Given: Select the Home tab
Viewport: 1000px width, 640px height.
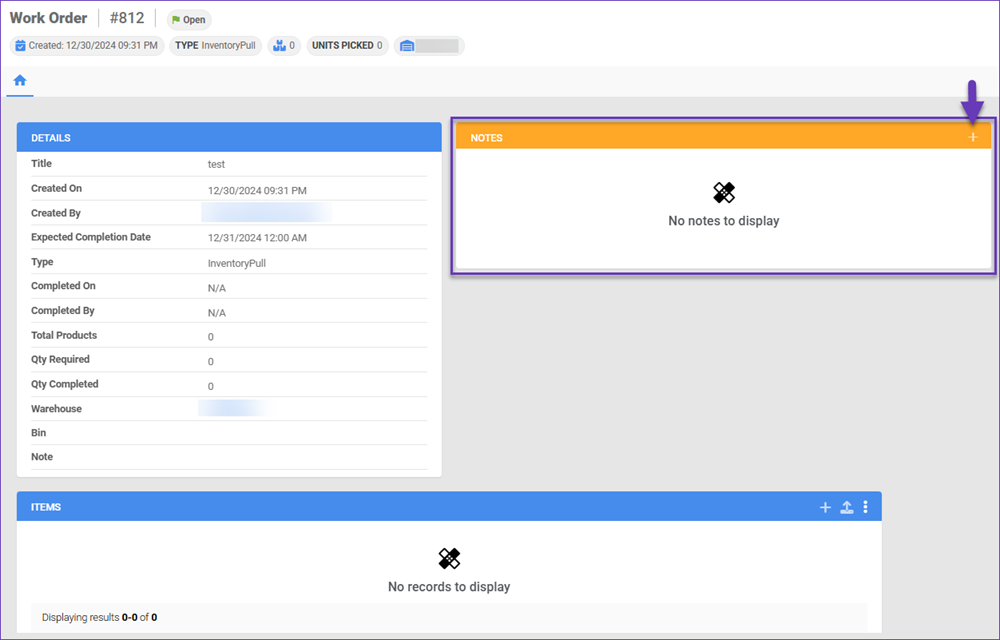Looking at the screenshot, I should [x=19, y=81].
